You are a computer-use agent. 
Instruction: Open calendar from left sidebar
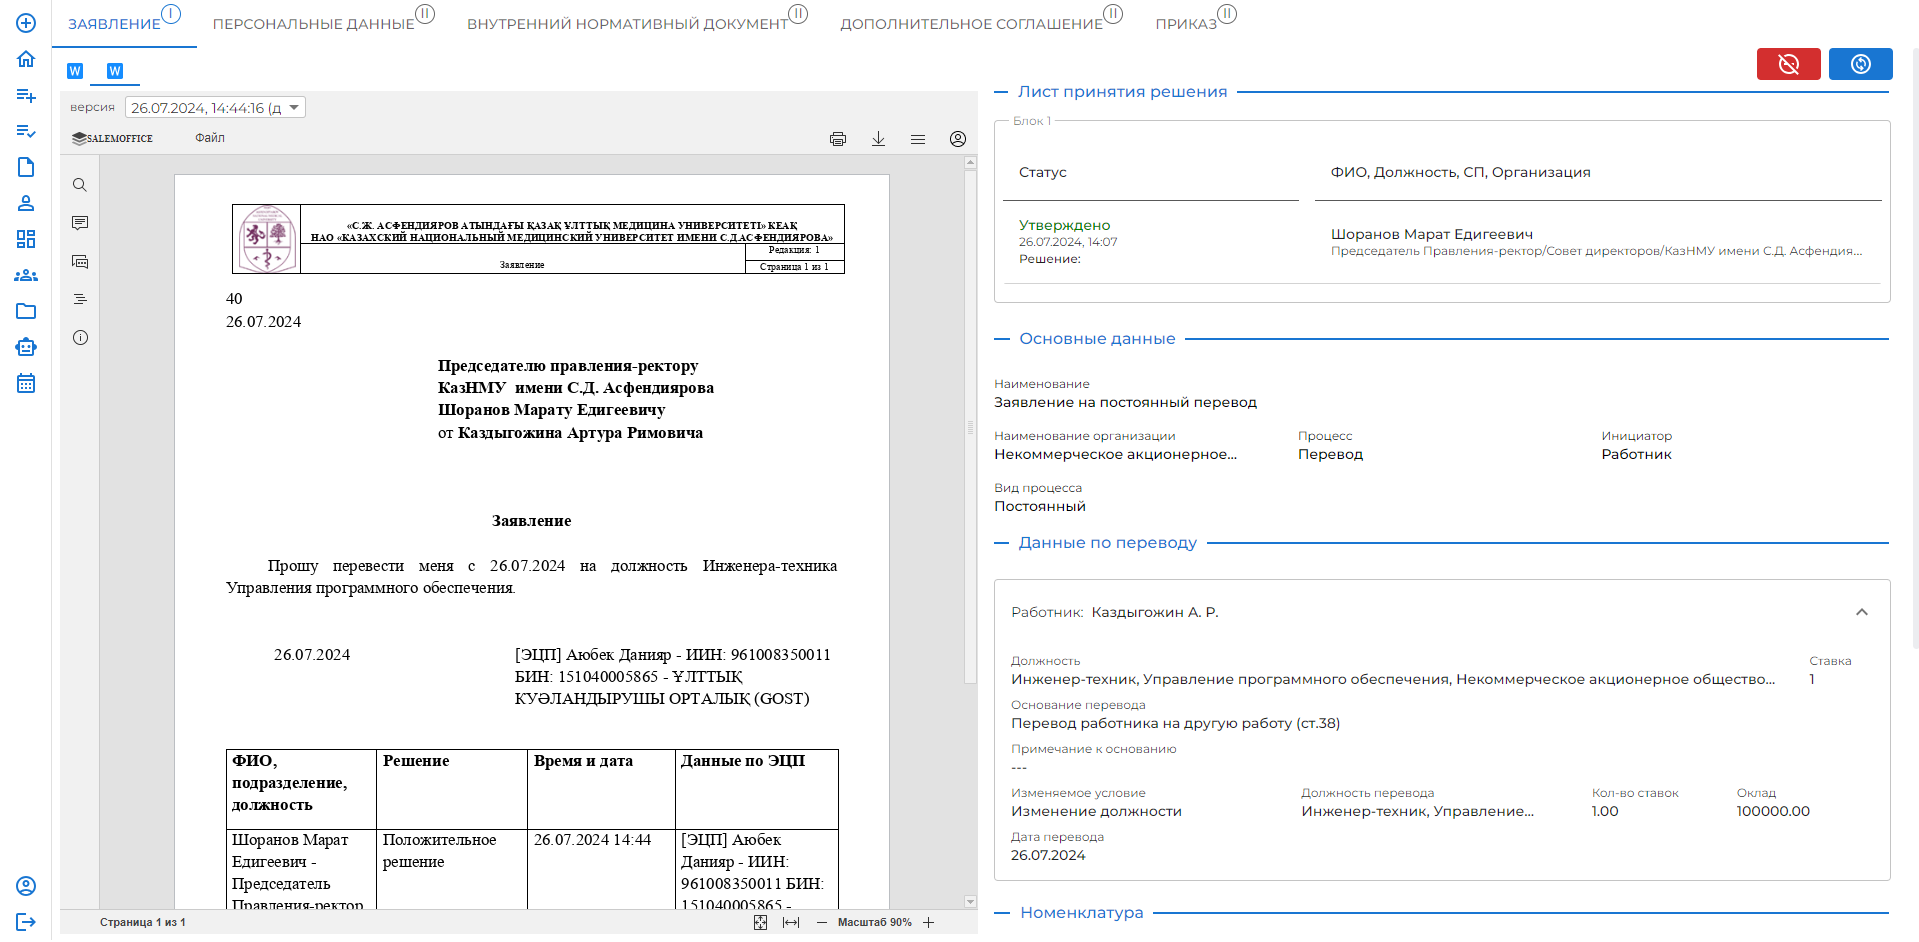pos(26,383)
